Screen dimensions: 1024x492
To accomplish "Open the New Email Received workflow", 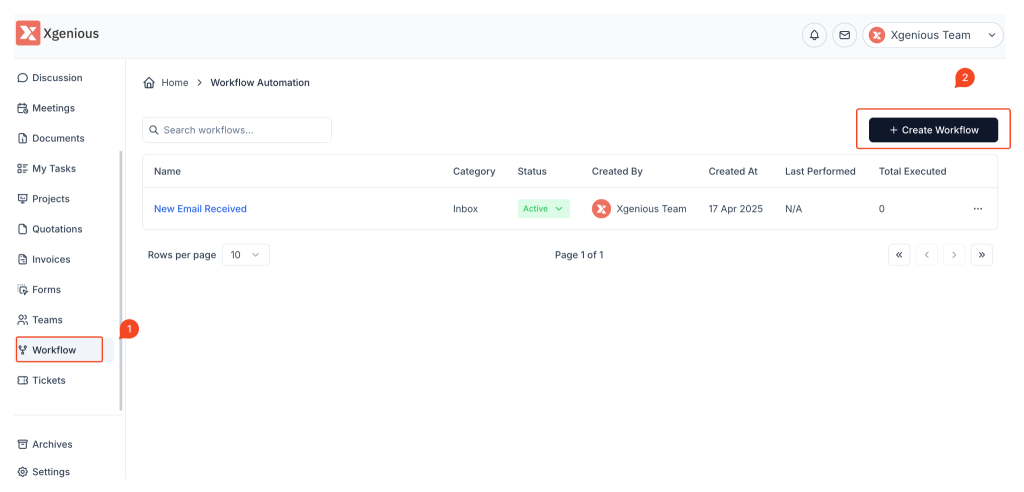I will [x=200, y=209].
